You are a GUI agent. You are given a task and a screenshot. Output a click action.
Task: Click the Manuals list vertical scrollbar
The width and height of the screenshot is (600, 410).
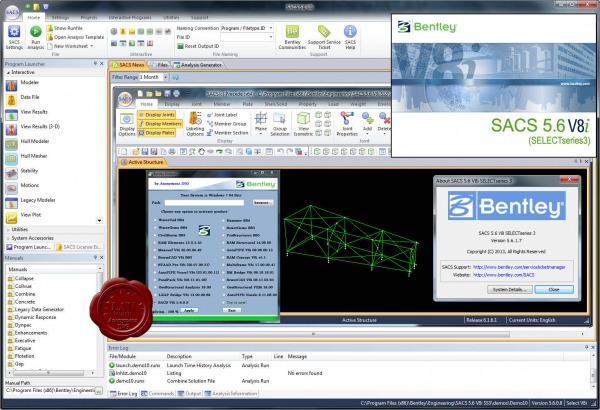99,318
